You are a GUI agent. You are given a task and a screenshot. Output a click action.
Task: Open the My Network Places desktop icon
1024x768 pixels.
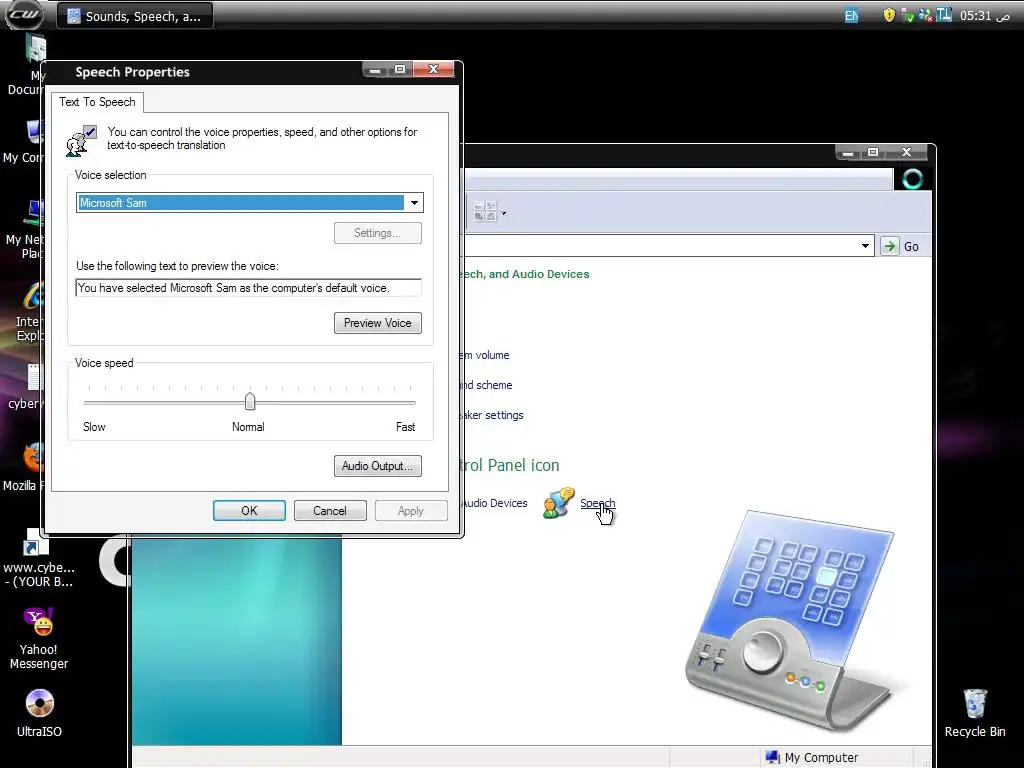tap(24, 229)
